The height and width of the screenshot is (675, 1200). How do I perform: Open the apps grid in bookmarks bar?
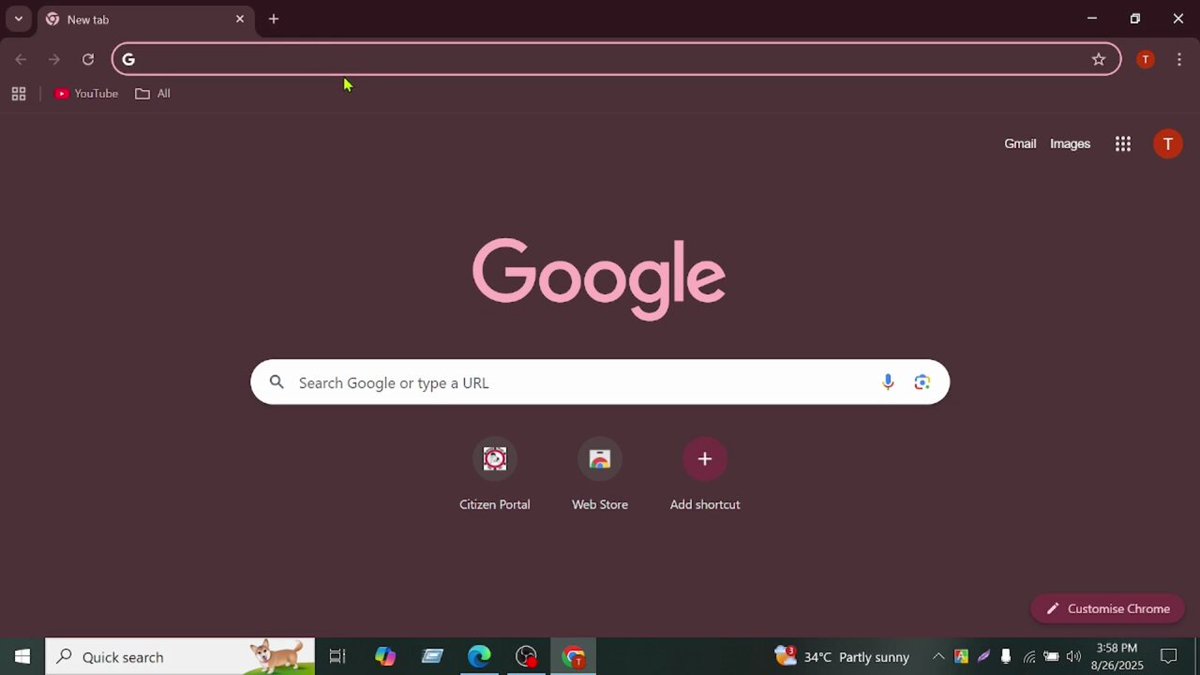18,93
